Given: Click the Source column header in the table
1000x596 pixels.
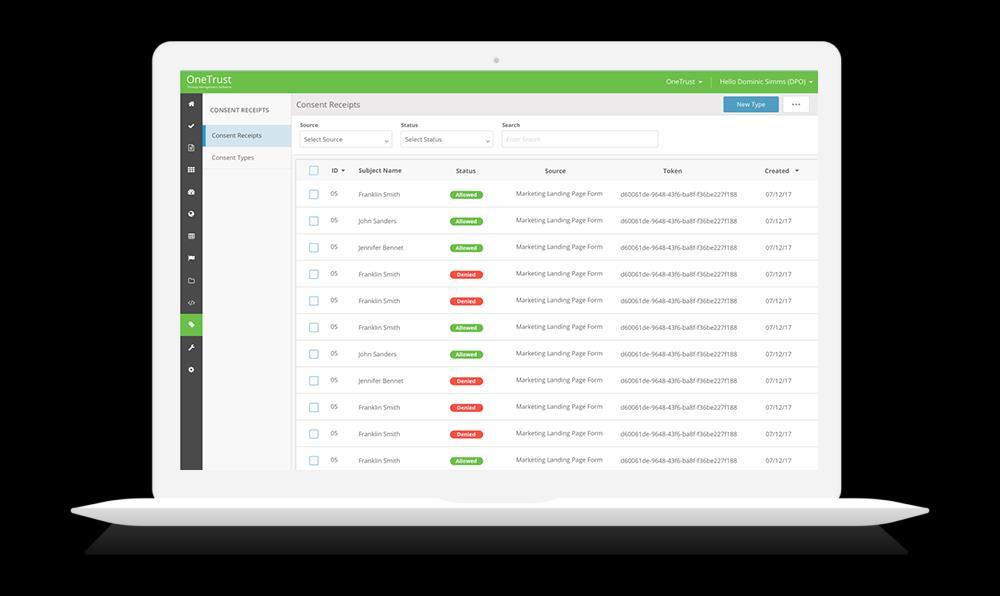Looking at the screenshot, I should point(555,171).
